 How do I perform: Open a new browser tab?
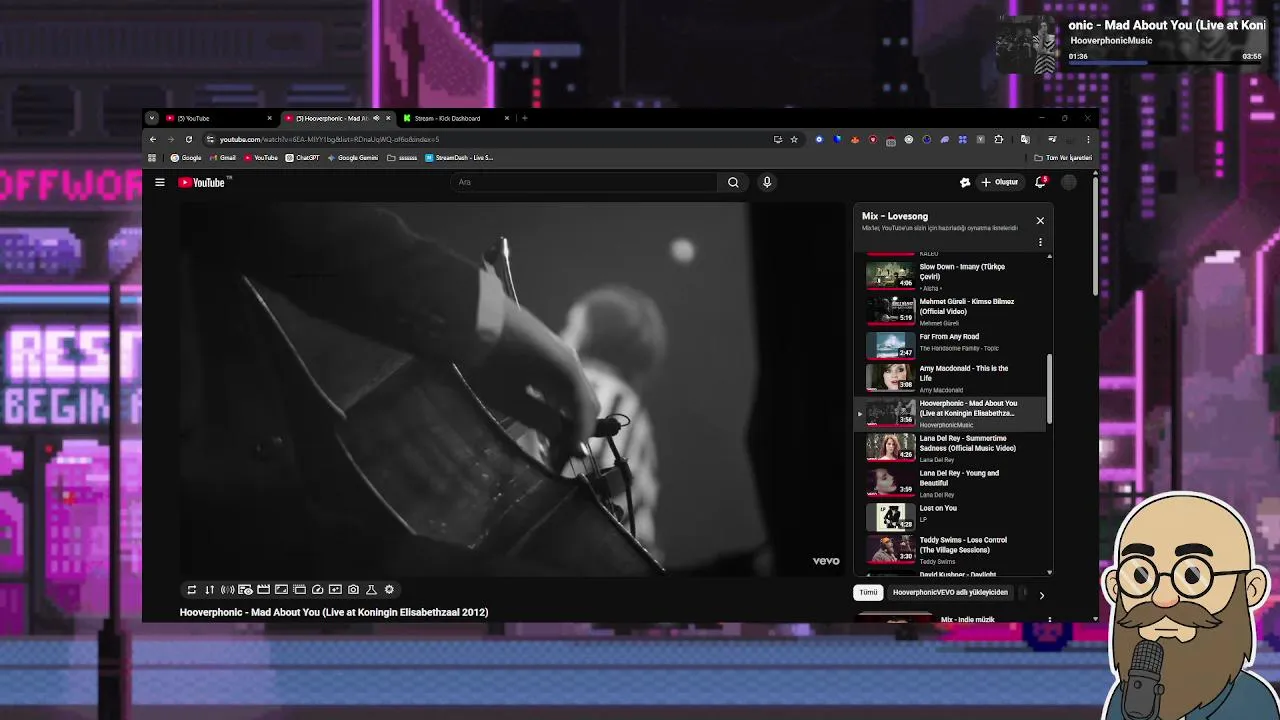click(524, 118)
